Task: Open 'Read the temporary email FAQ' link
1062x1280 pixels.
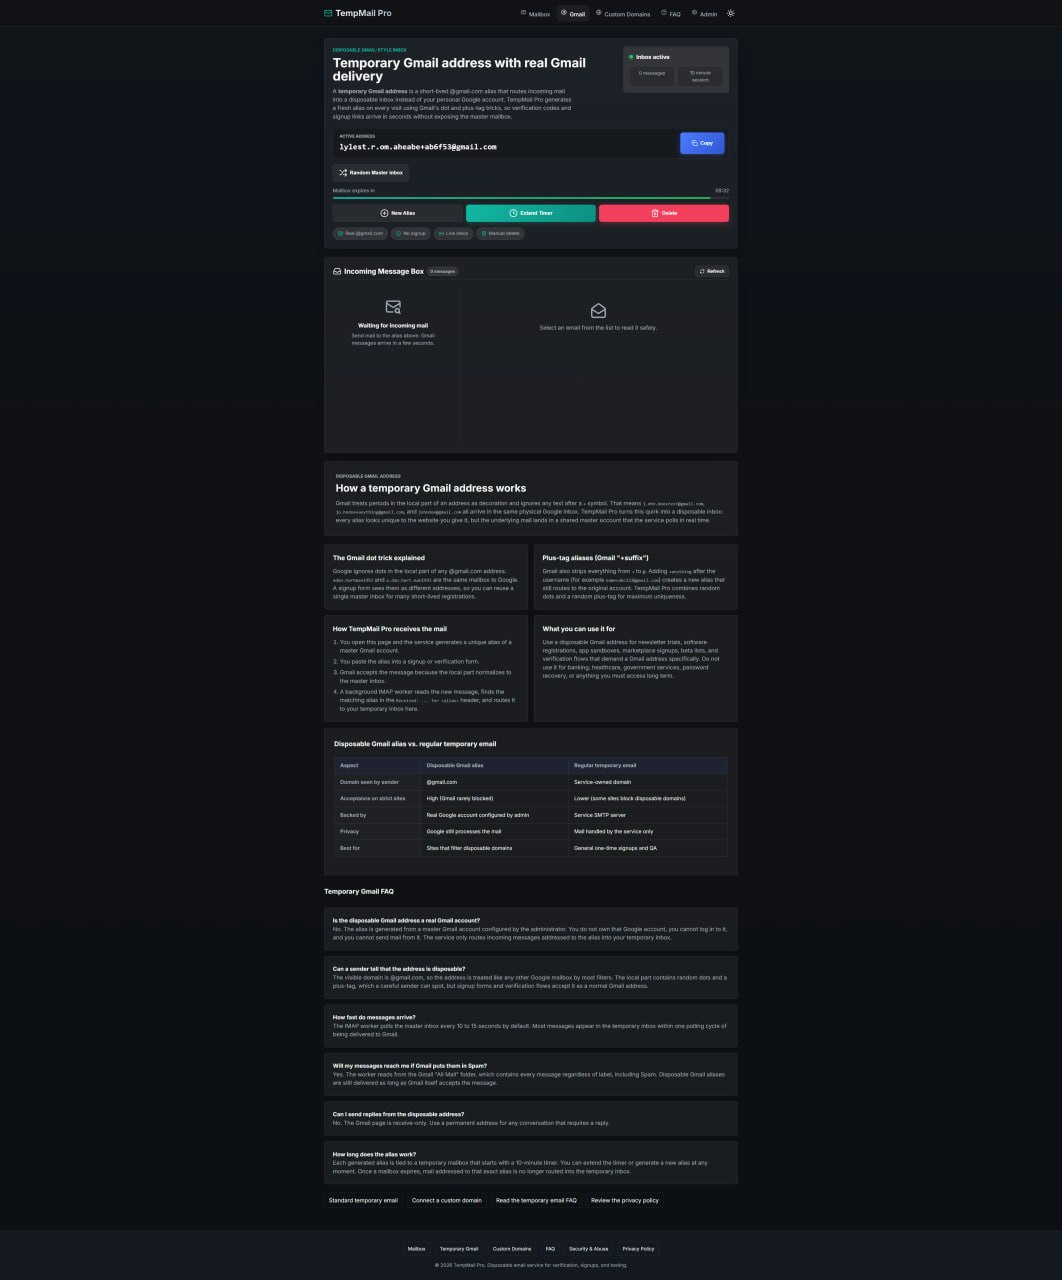Action: pos(536,1200)
